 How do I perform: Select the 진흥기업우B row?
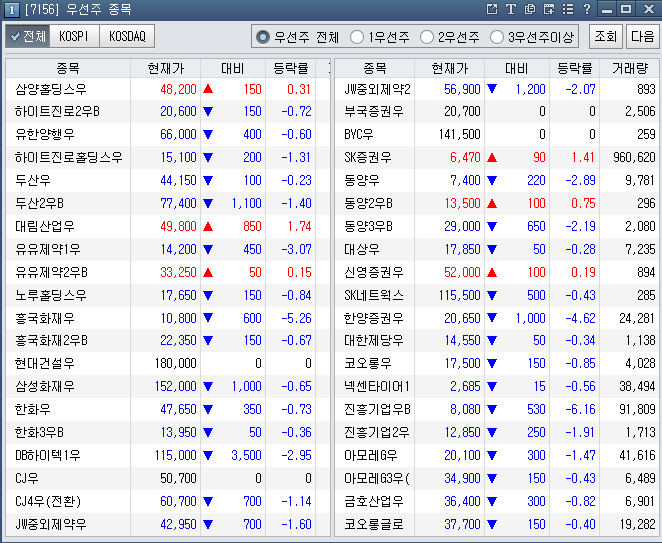click(497, 409)
